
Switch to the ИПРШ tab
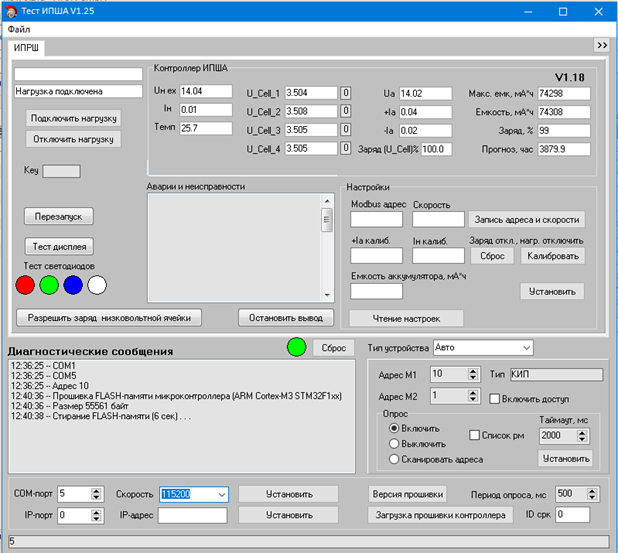click(27, 47)
